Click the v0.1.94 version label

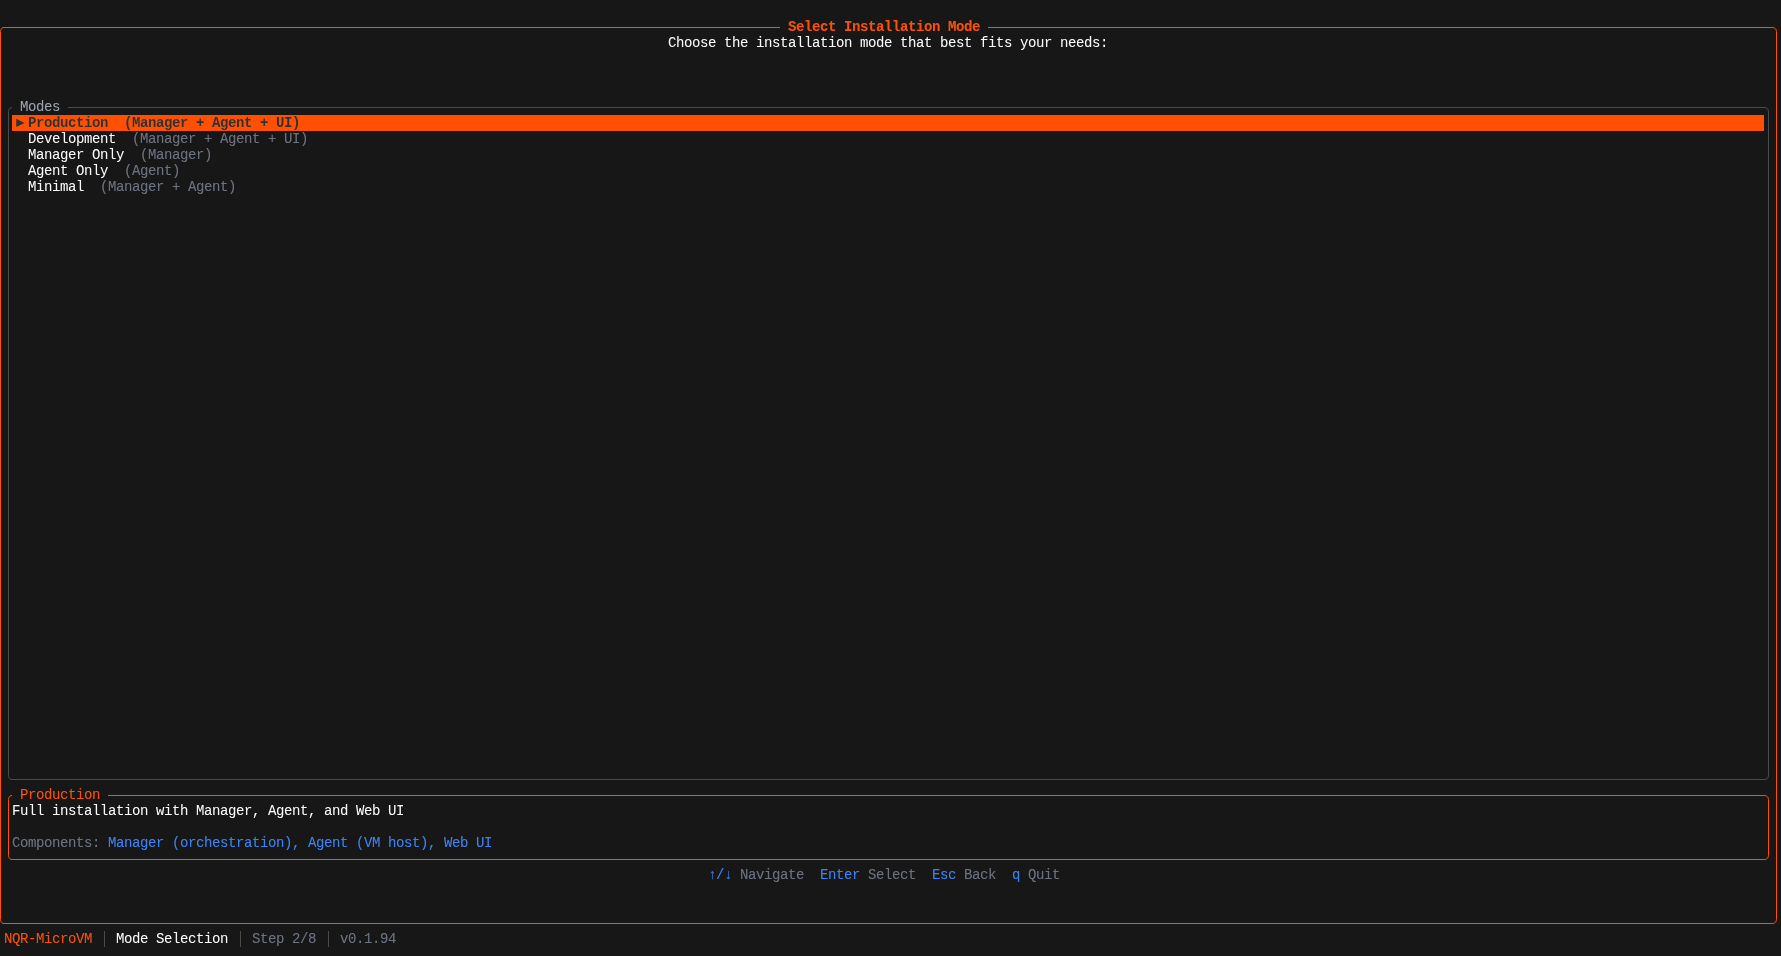coord(367,938)
